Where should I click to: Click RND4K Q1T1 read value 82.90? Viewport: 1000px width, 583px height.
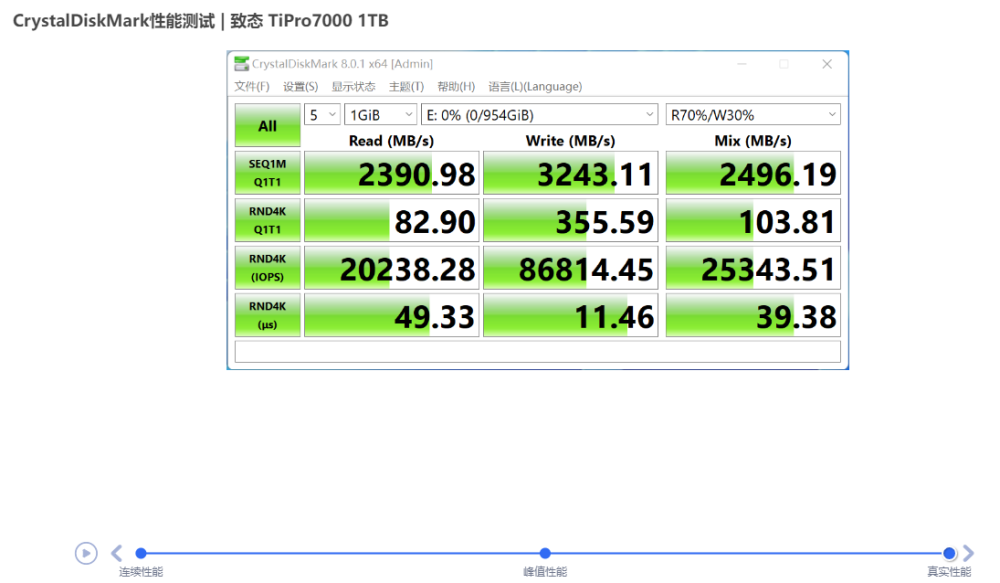(x=392, y=220)
